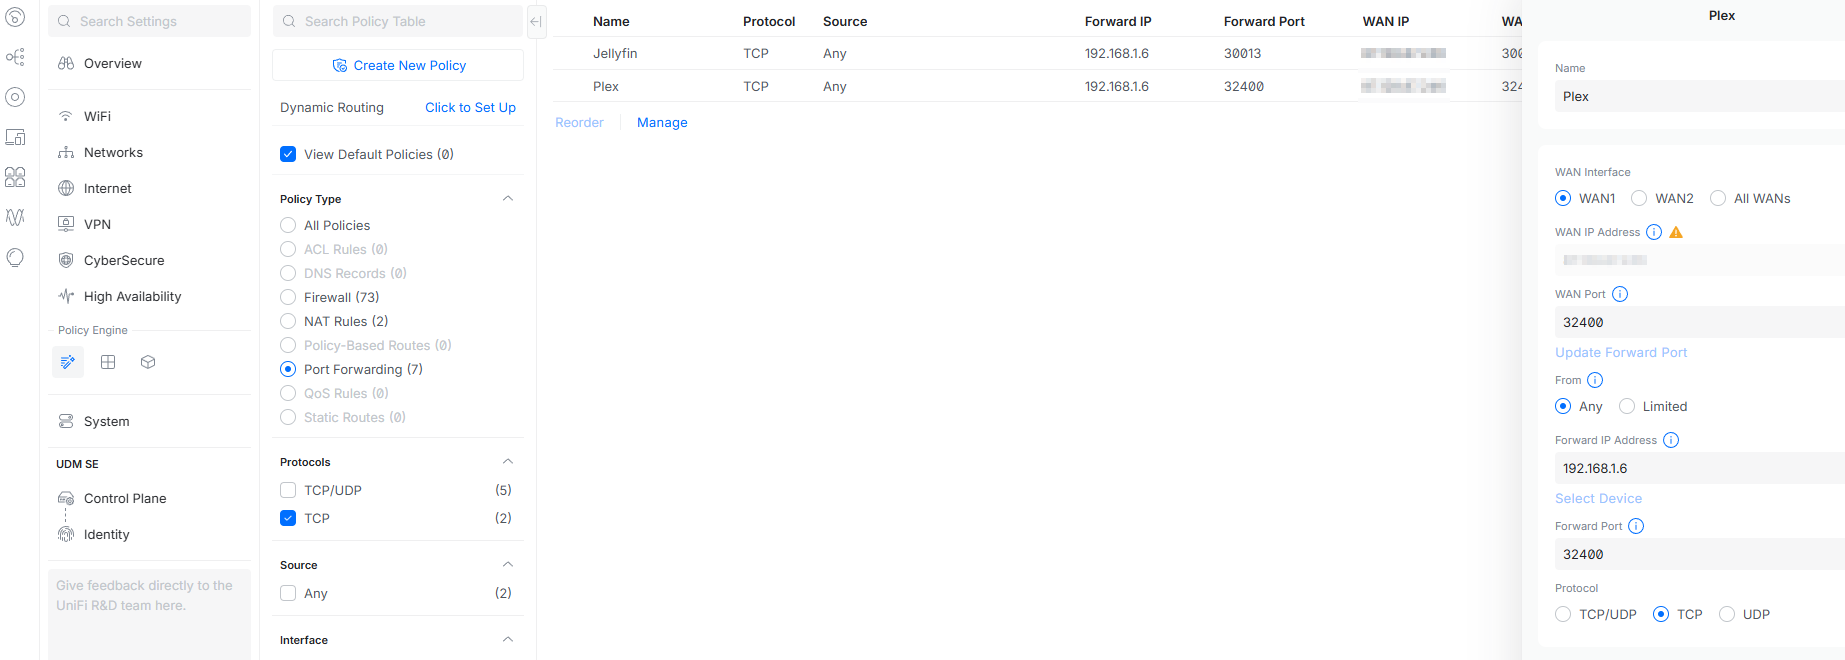Click Create New Policy button
This screenshot has height=660, width=1845.
point(398,65)
